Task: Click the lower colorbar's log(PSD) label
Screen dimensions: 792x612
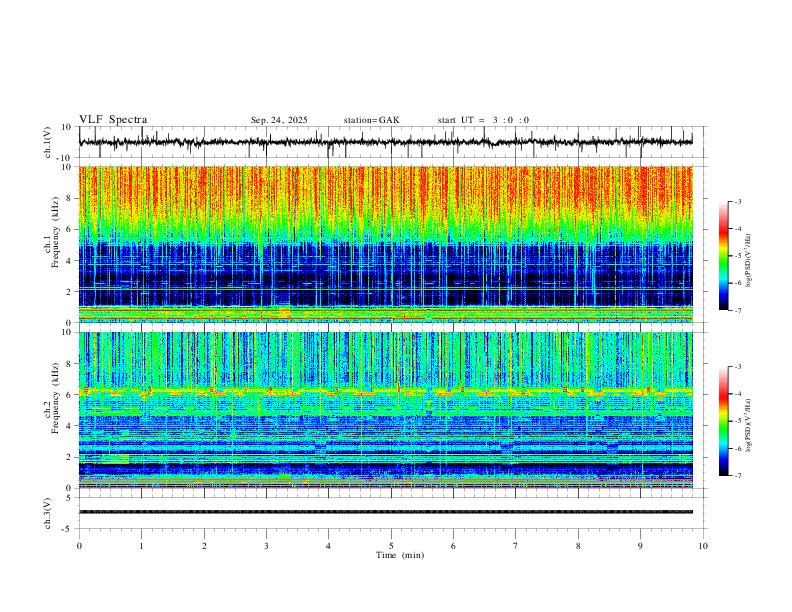Action: pyautogui.click(x=749, y=425)
